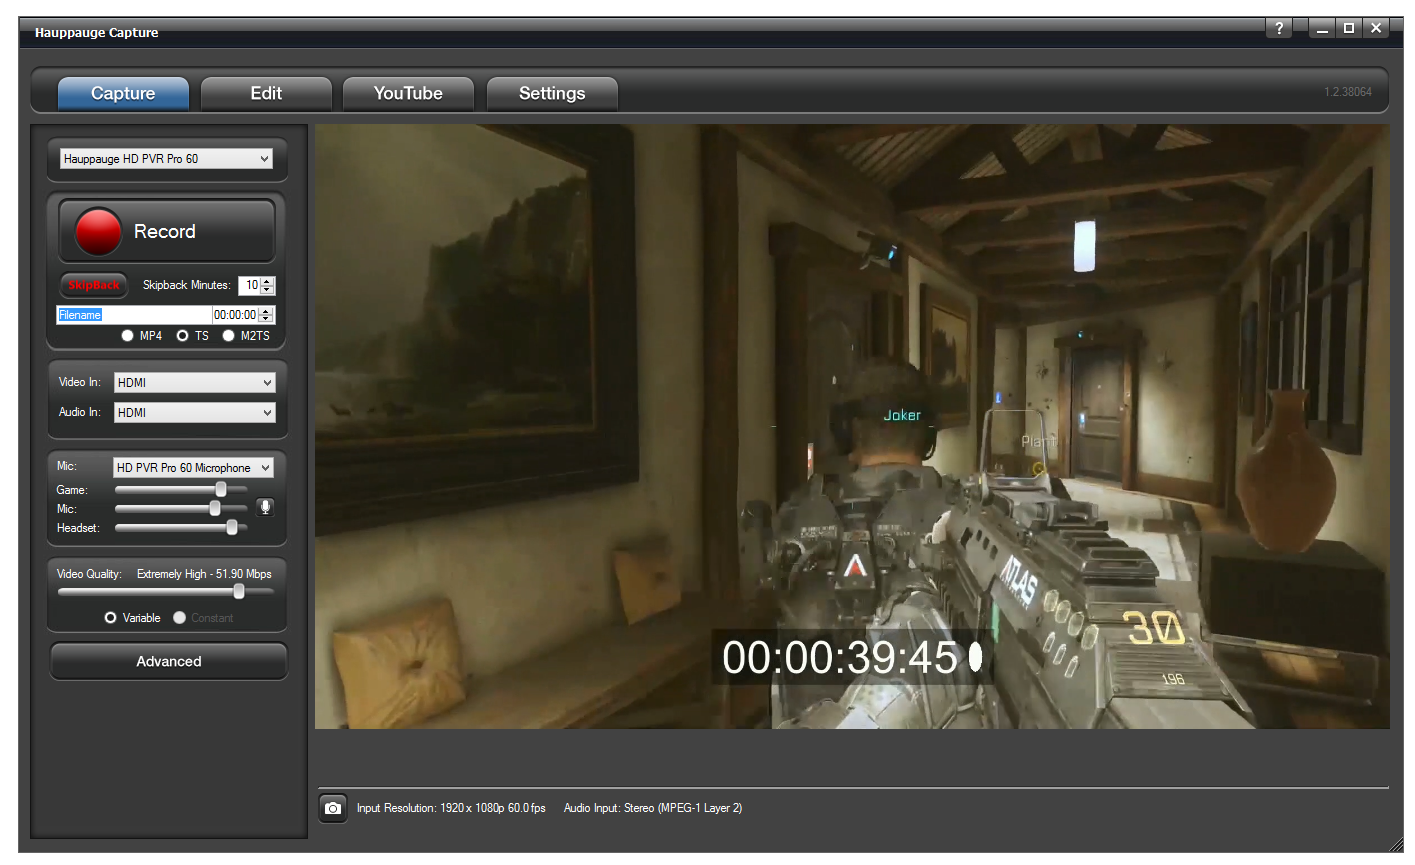Open the Mic source dropdown
1415x865 pixels.
[193, 468]
